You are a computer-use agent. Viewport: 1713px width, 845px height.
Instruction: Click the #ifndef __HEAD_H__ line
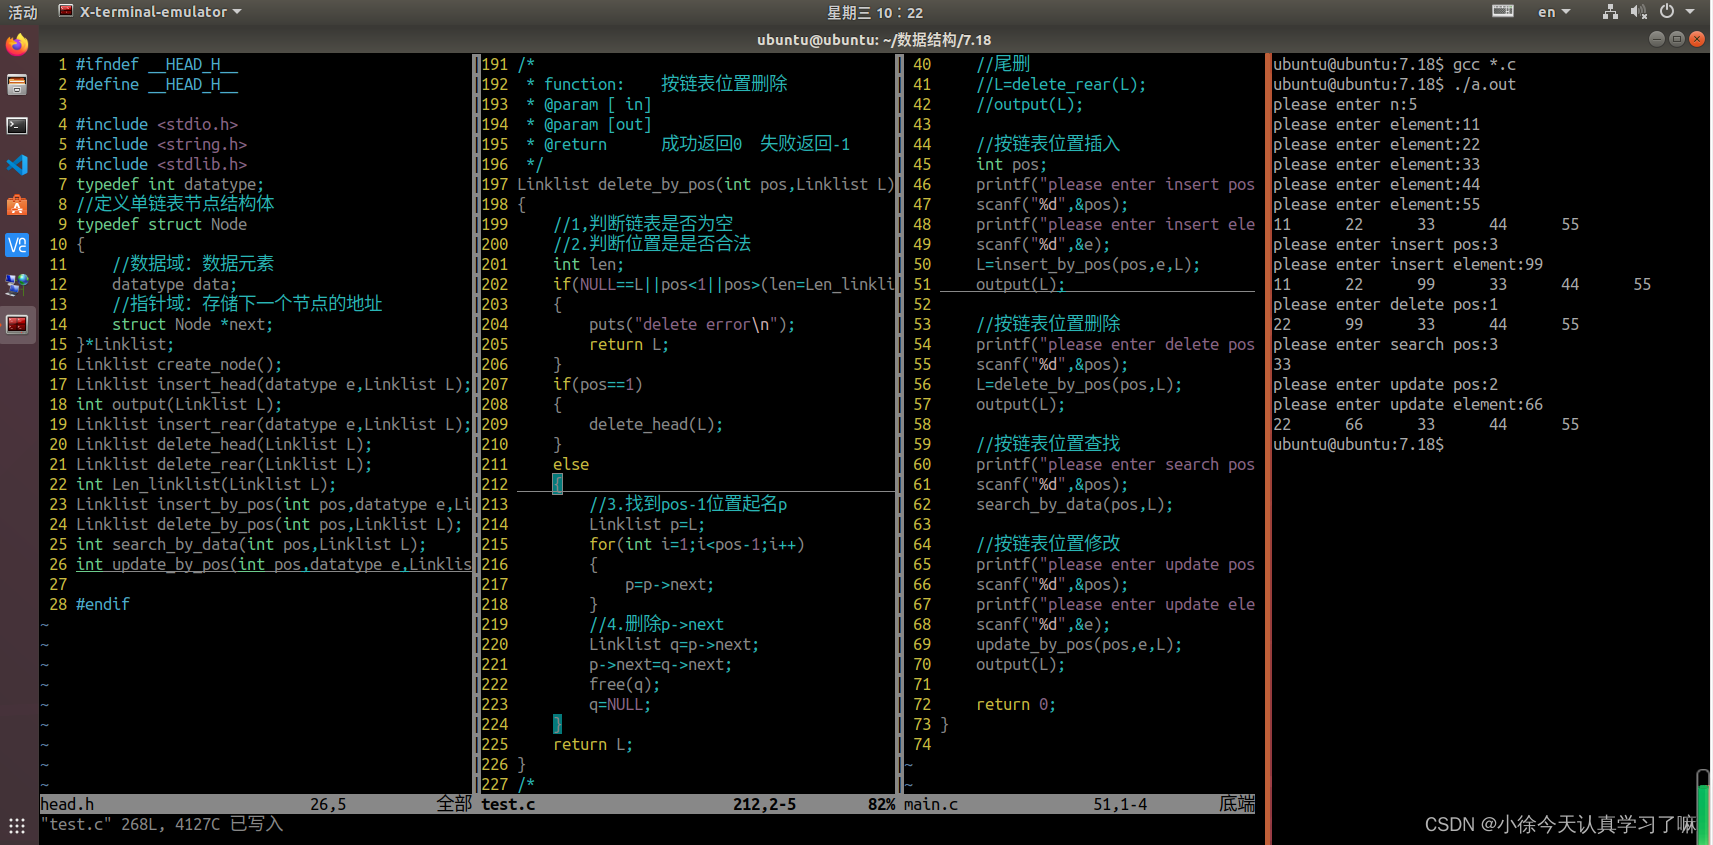click(157, 64)
